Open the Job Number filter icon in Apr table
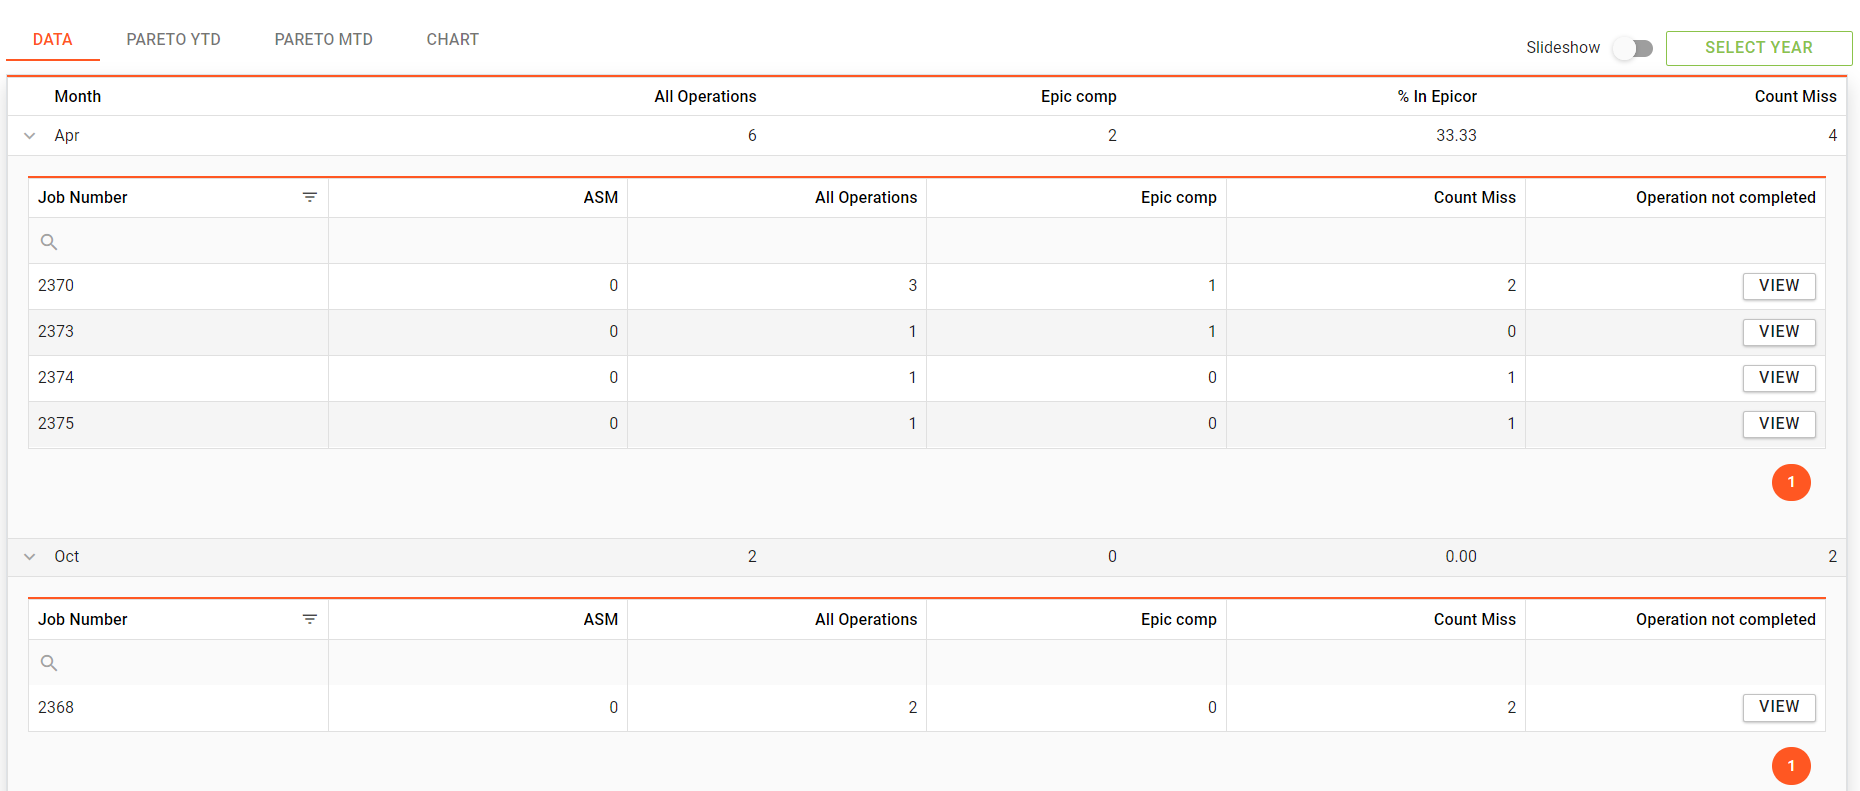 coord(310,198)
